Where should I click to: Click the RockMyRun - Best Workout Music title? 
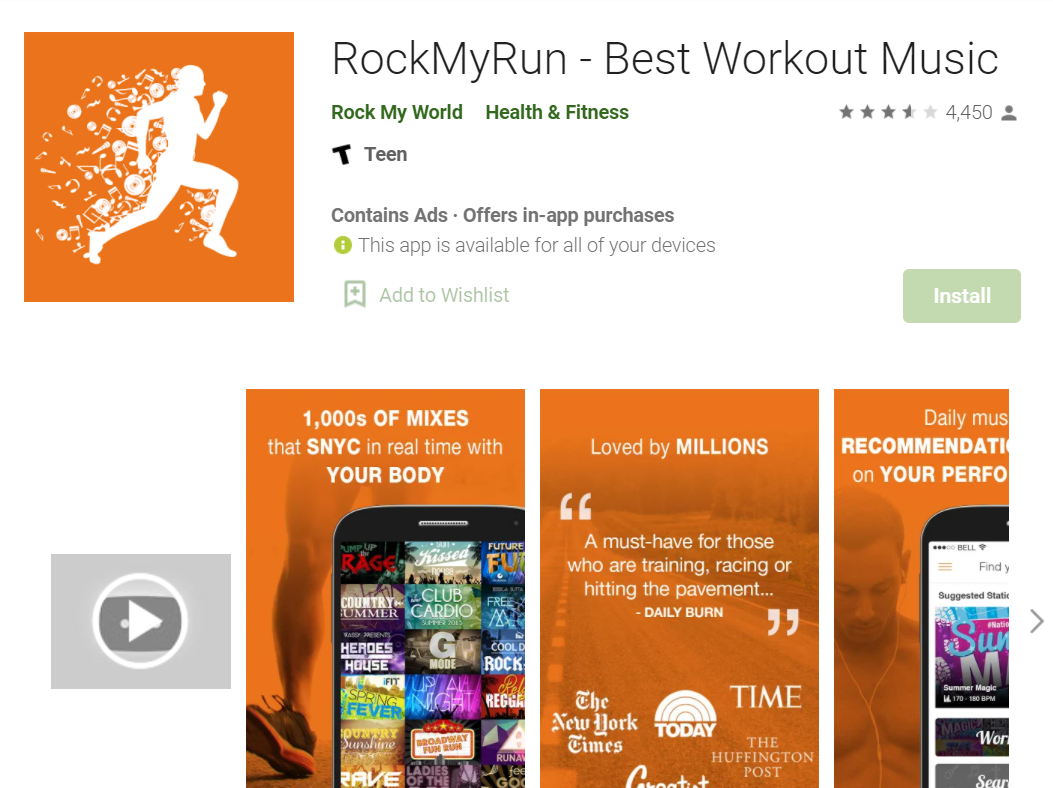point(665,58)
